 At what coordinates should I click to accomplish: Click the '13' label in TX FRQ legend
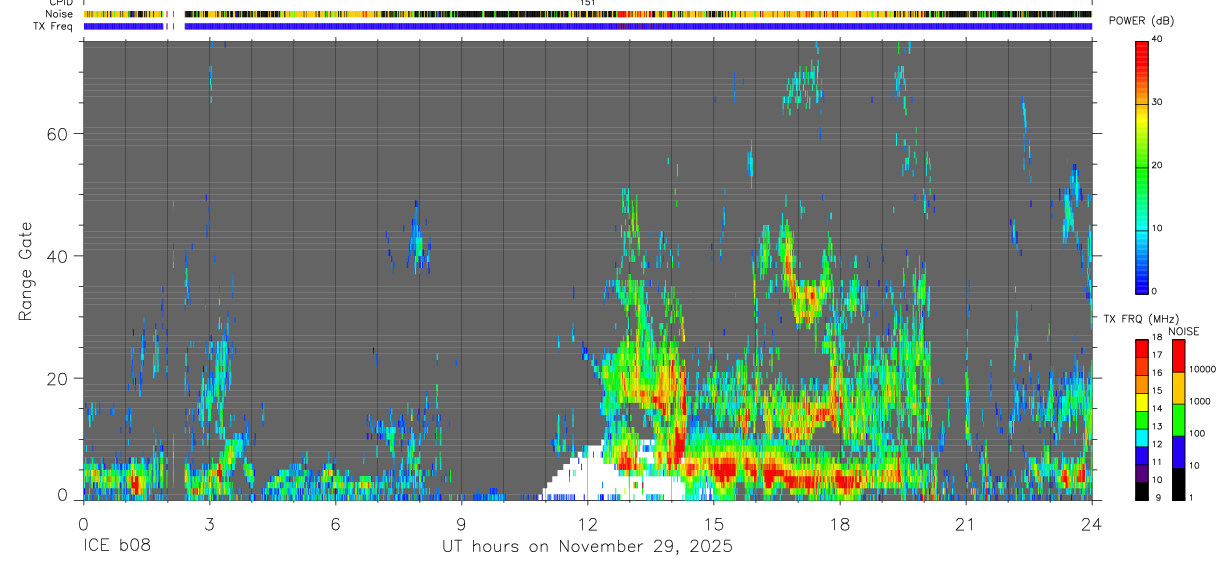(1158, 426)
